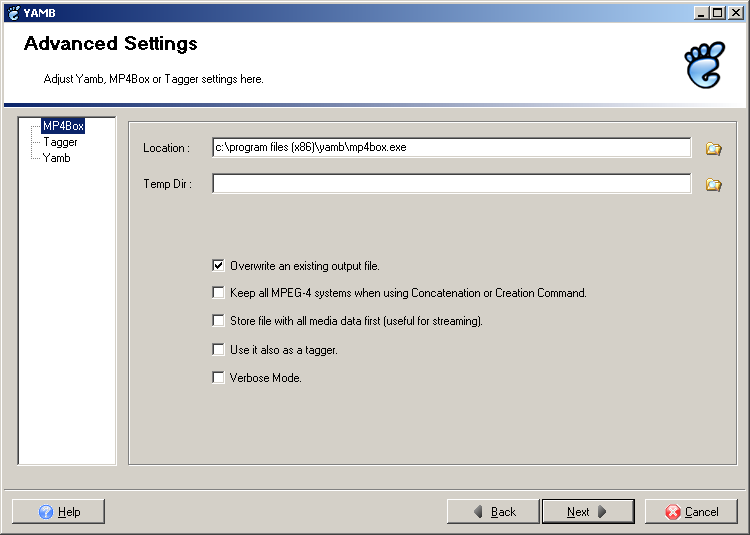
Task: Click the folder icon beside Temp Dir field
Action: [713, 185]
